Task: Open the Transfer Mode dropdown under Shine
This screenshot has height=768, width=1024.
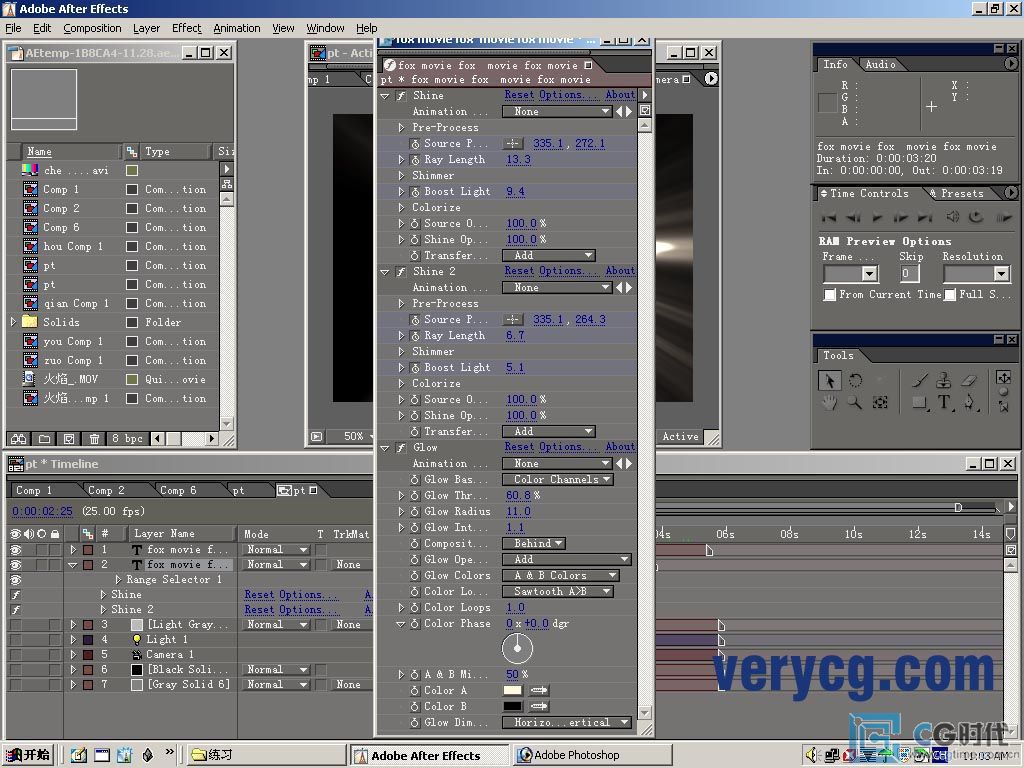Action: coord(549,255)
